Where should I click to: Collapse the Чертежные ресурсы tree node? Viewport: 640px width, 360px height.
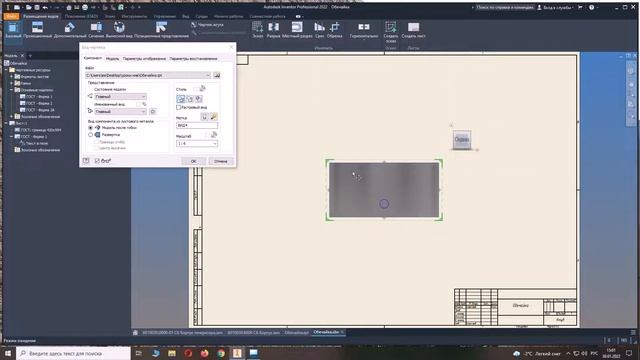[x=7, y=70]
